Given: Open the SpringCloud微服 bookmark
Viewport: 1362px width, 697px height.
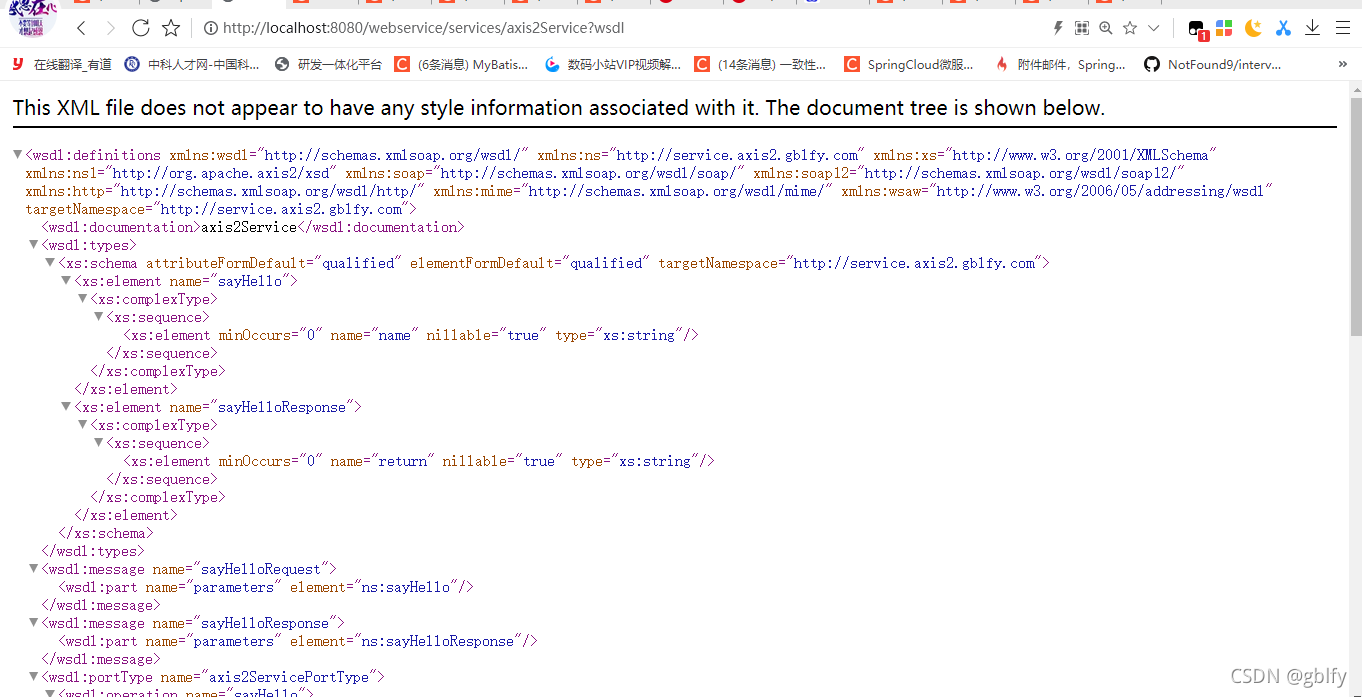Looking at the screenshot, I should pyautogui.click(x=909, y=64).
